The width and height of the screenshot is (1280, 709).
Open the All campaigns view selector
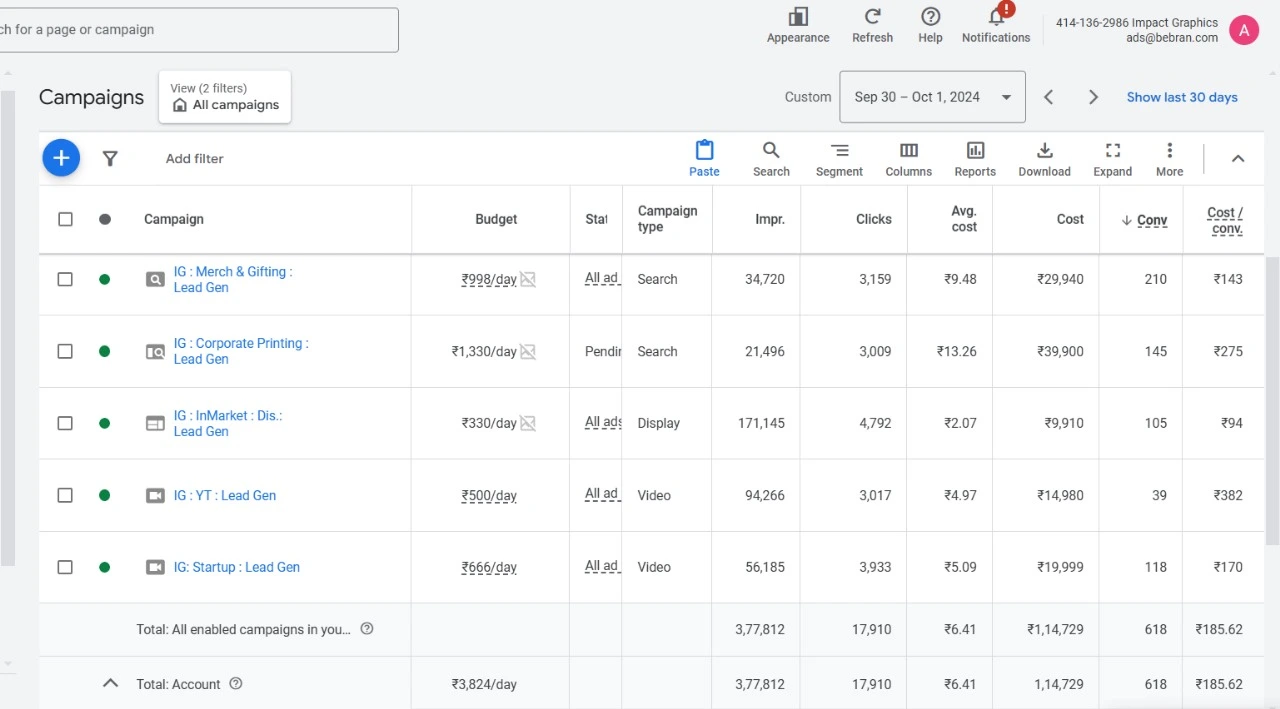[225, 97]
